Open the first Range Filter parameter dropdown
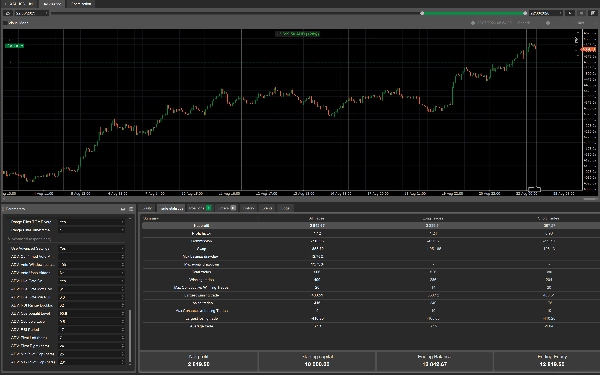This screenshot has width=600, height=375. click(x=91, y=222)
